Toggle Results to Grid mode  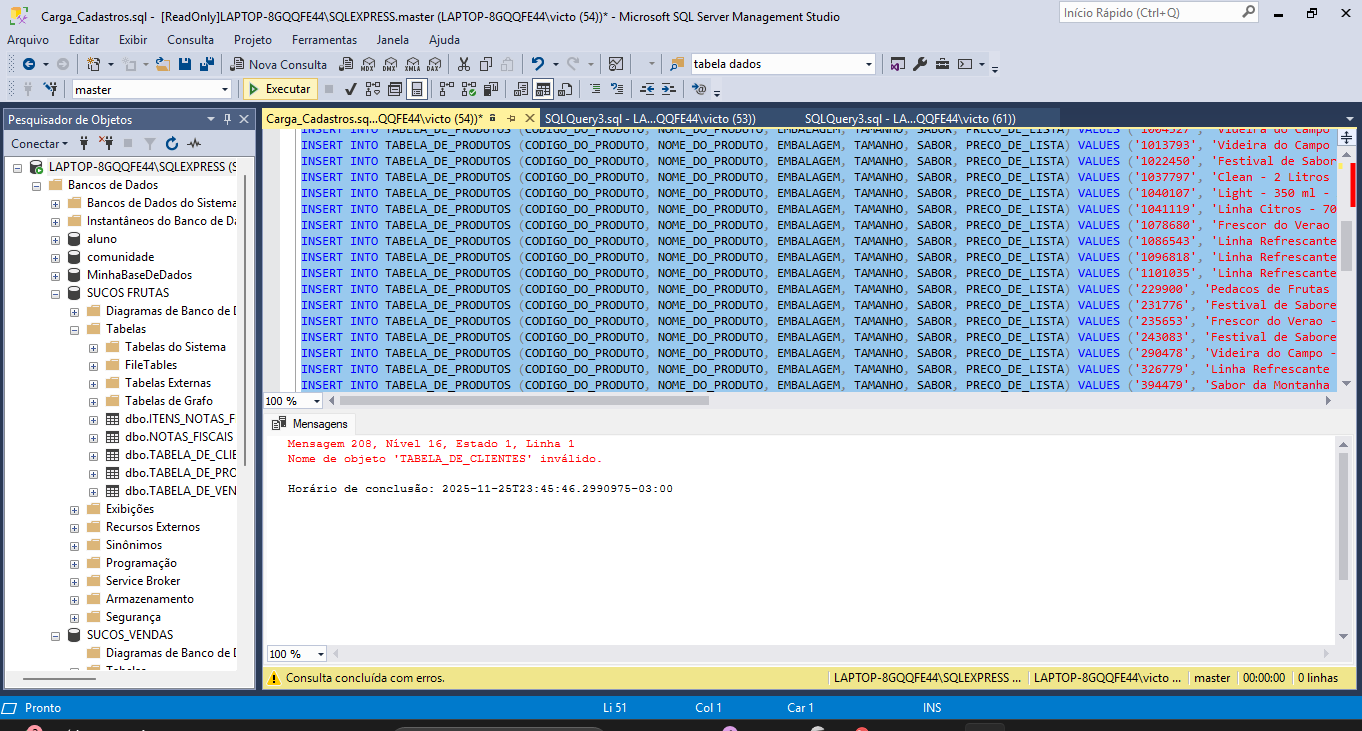(x=542, y=89)
